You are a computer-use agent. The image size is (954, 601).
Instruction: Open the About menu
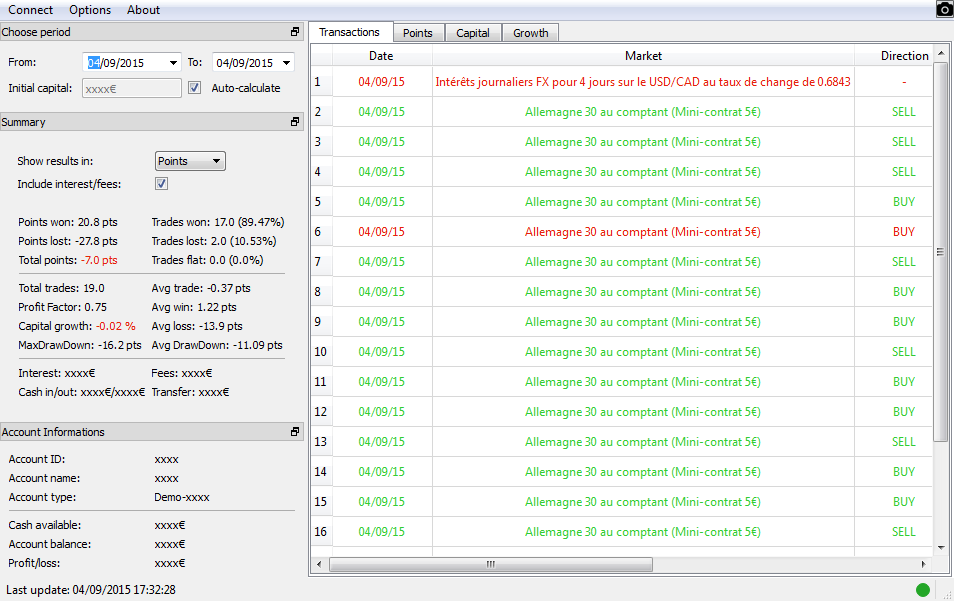point(144,10)
